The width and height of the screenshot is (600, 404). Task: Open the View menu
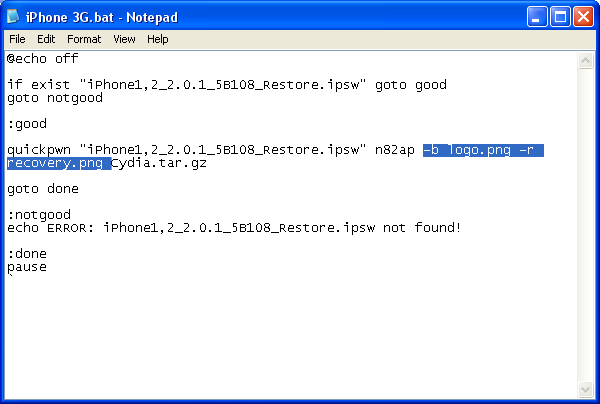(x=124, y=39)
